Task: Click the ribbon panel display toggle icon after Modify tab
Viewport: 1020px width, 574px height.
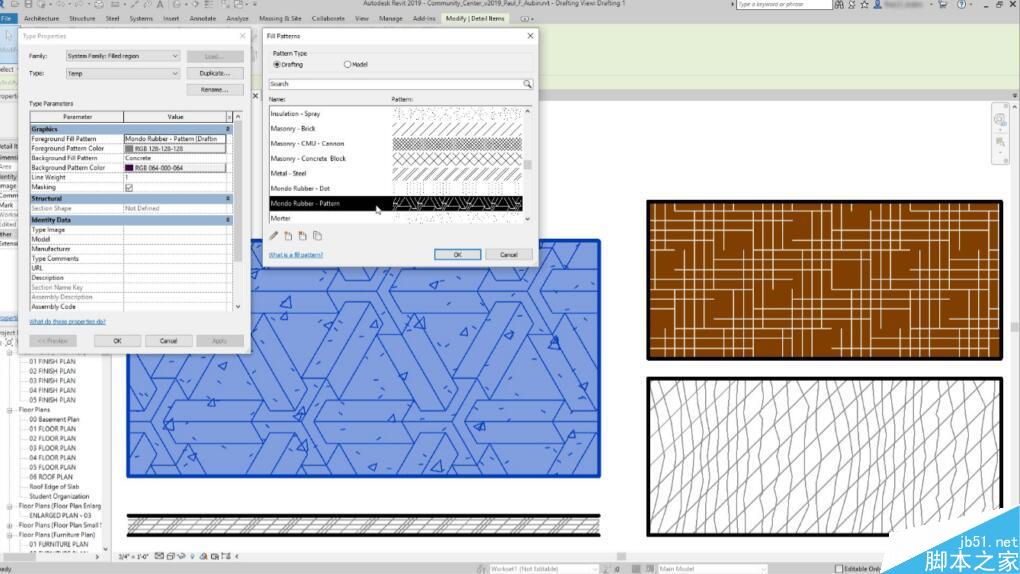Action: point(525,19)
